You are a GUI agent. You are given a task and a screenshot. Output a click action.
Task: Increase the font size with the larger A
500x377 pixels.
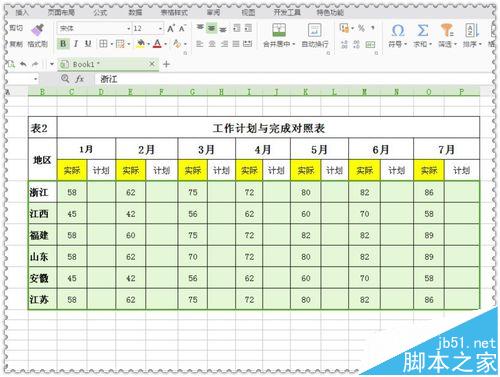171,28
